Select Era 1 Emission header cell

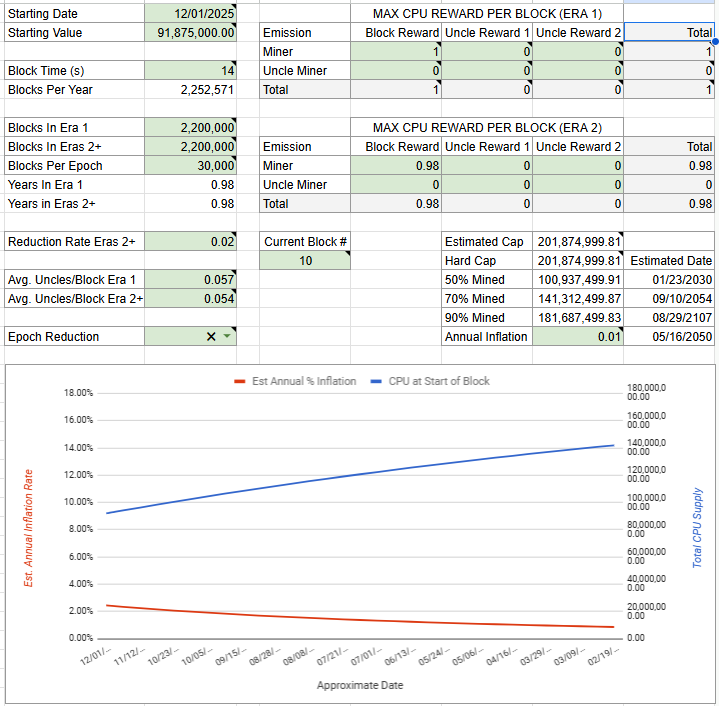point(305,33)
